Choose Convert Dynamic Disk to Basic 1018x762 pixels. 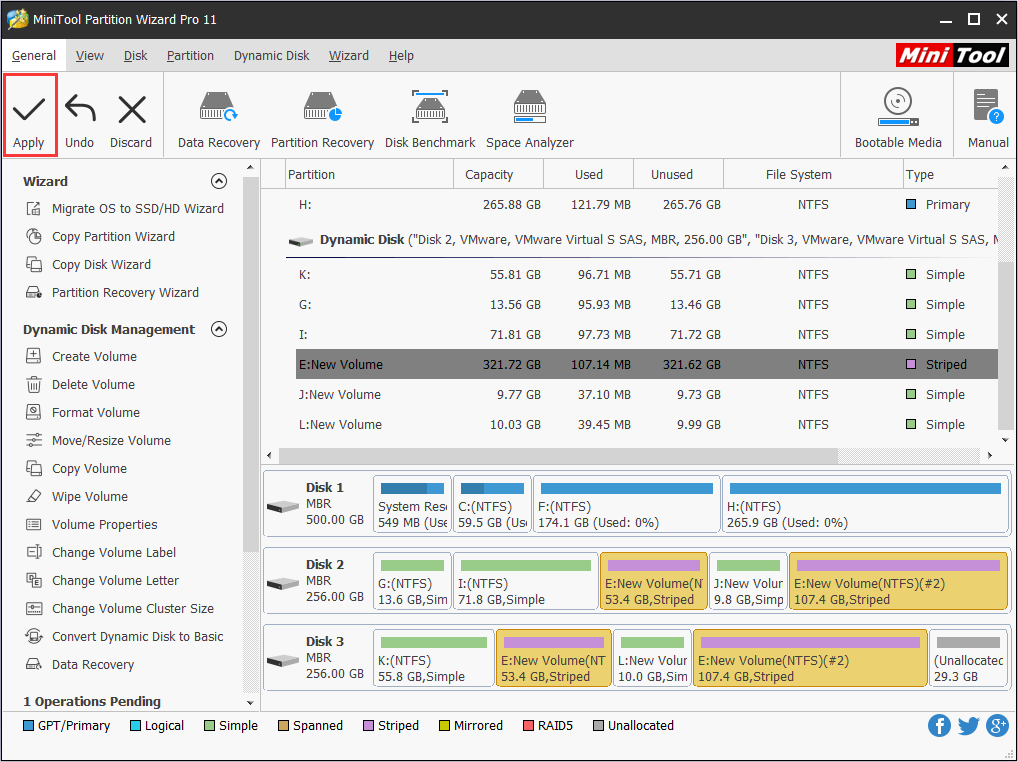pyautogui.click(x=124, y=635)
